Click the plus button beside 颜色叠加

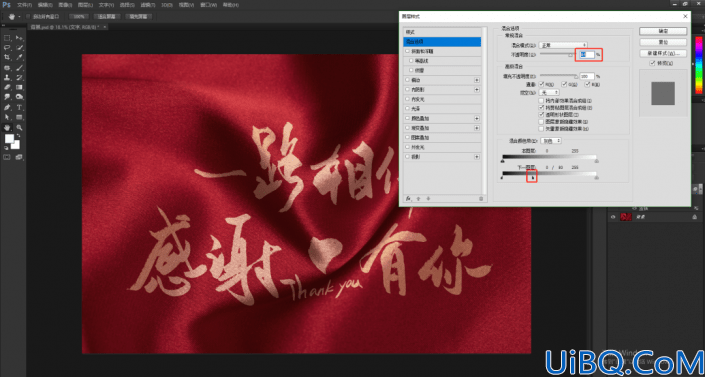[477, 118]
